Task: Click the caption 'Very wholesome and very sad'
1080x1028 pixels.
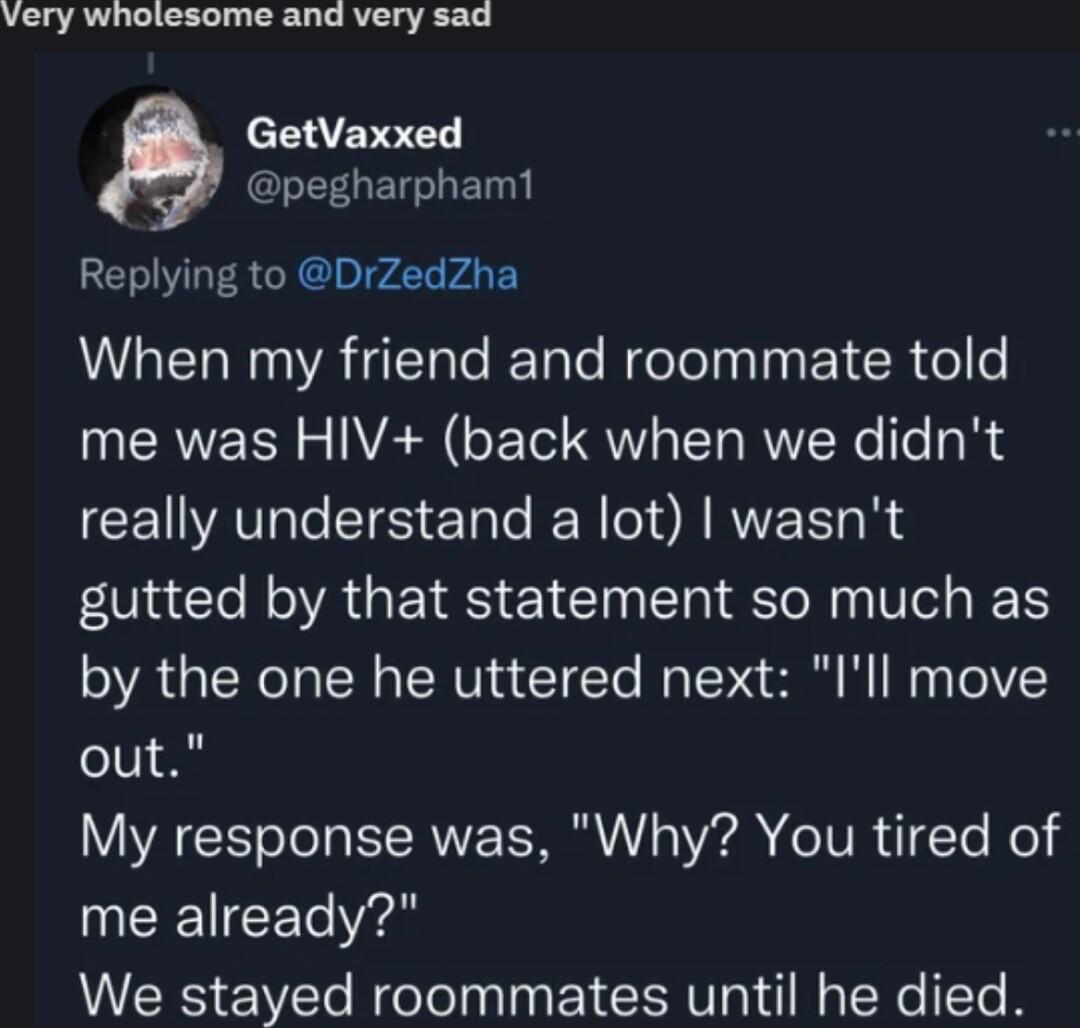Action: (247, 14)
